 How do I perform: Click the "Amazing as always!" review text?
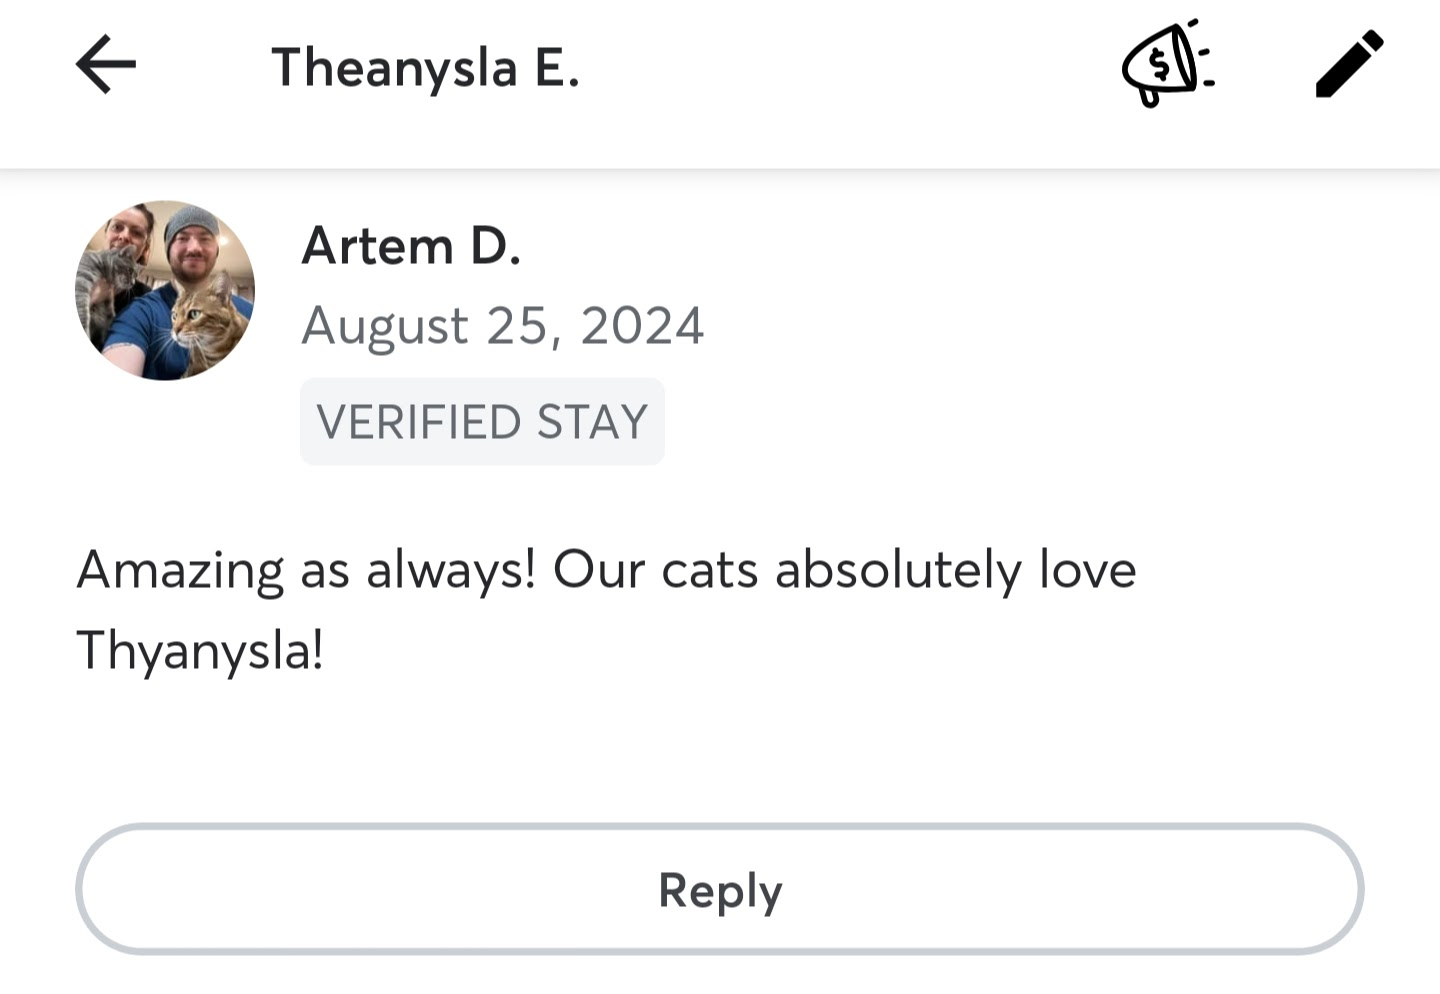[x=306, y=570]
